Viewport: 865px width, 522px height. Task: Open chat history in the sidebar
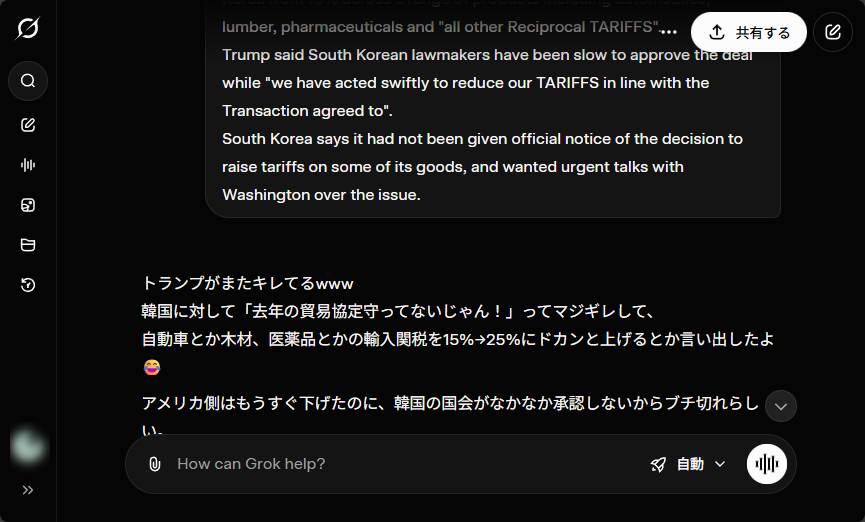[28, 285]
